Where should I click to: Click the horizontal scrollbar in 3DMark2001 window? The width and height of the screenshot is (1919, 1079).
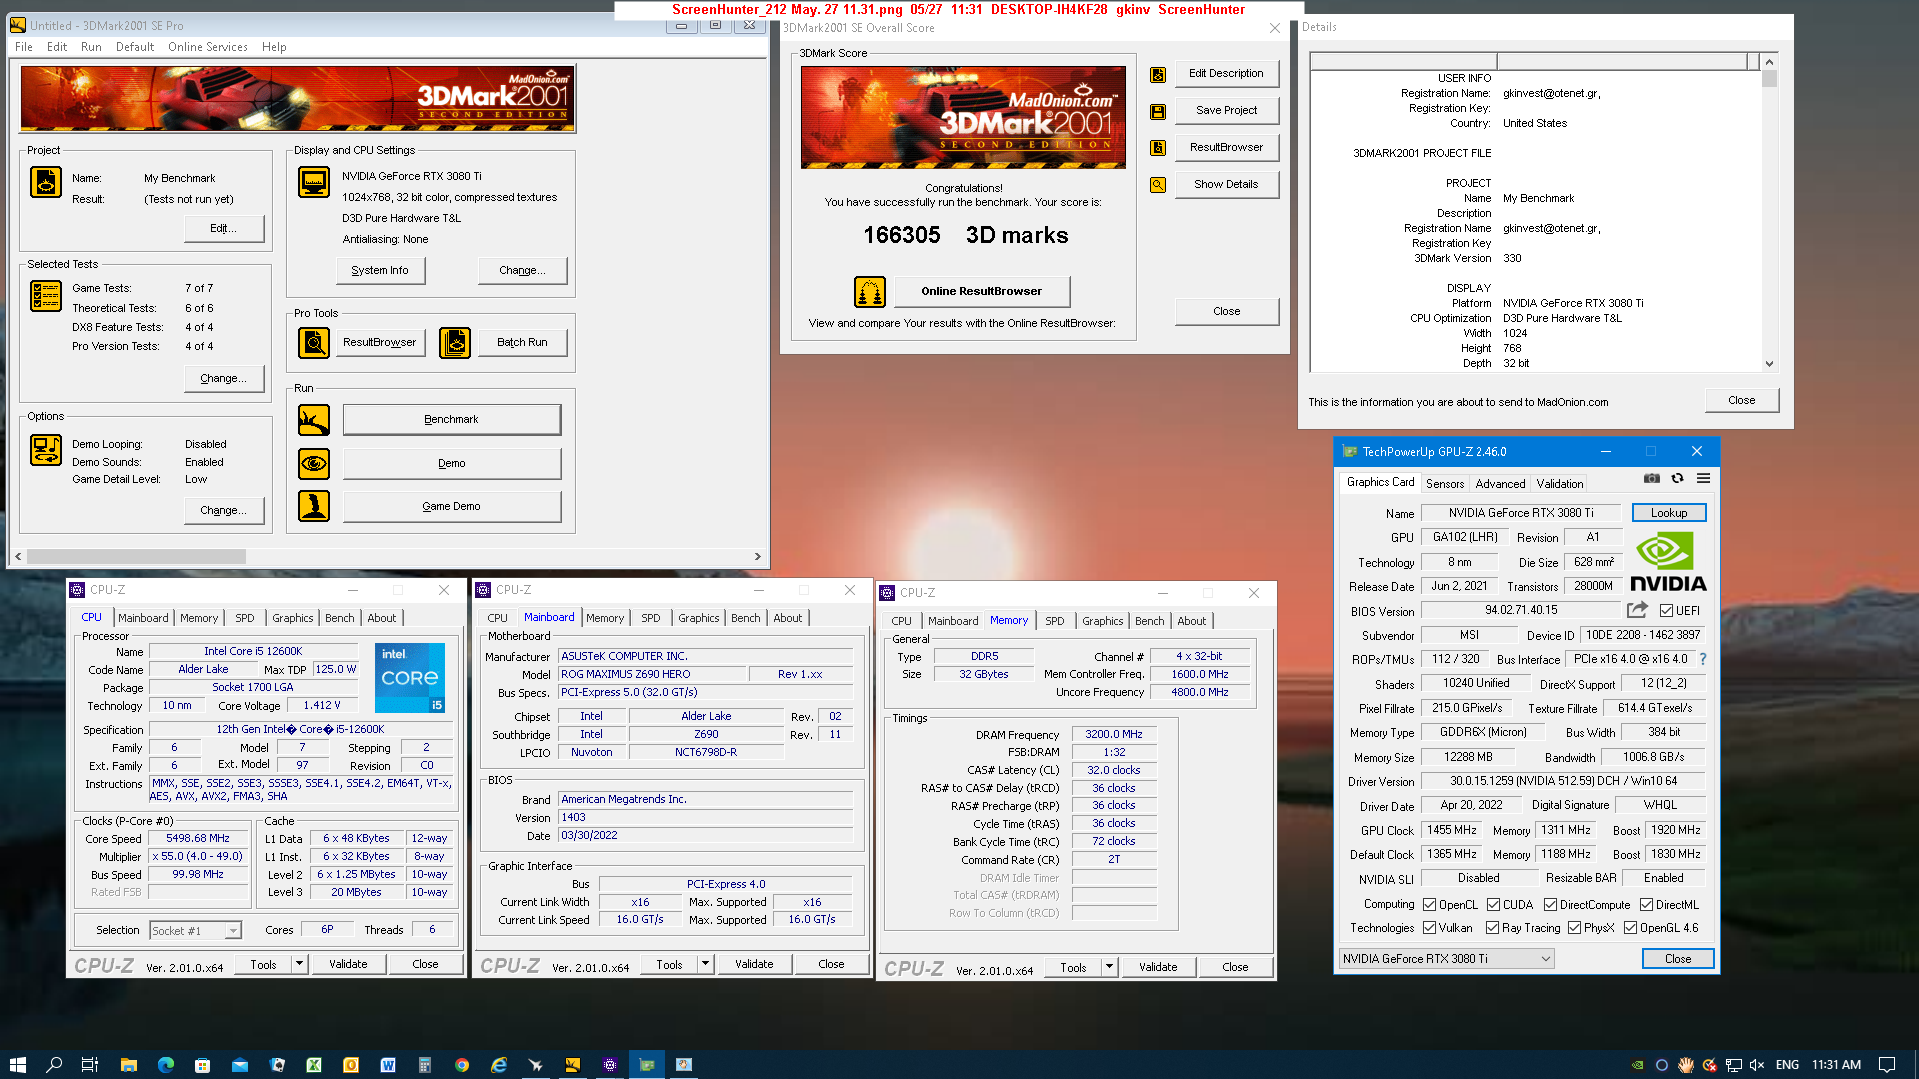pos(388,557)
